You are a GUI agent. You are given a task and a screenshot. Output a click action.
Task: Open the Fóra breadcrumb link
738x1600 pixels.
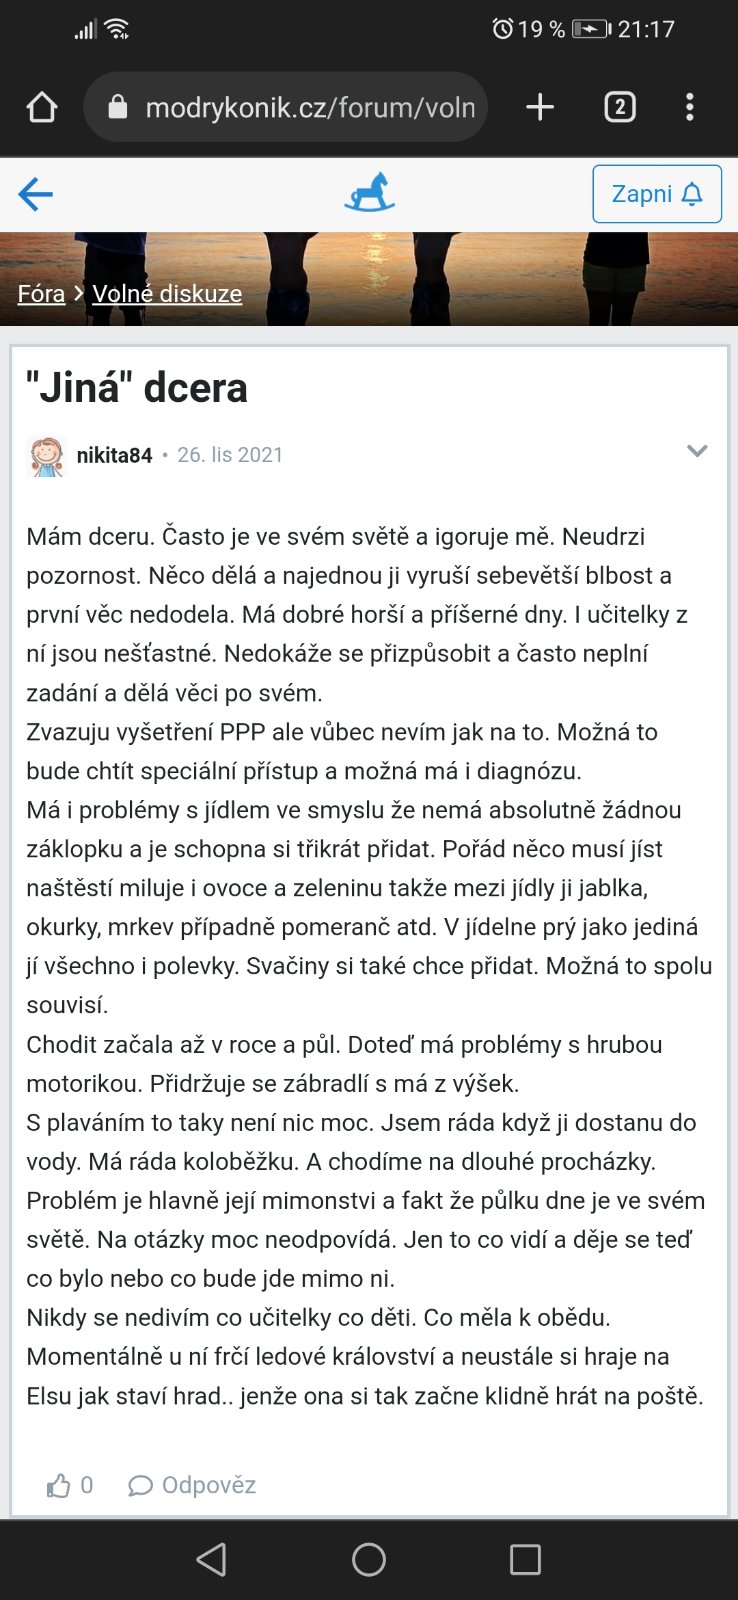[41, 294]
